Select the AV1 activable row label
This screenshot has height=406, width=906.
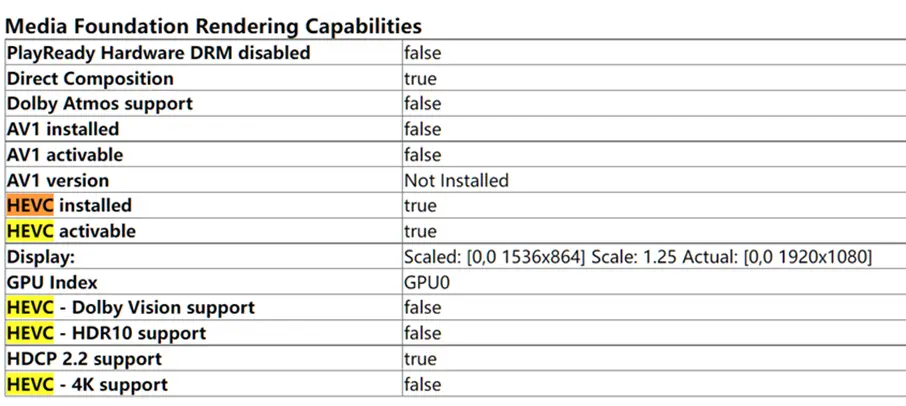point(65,155)
